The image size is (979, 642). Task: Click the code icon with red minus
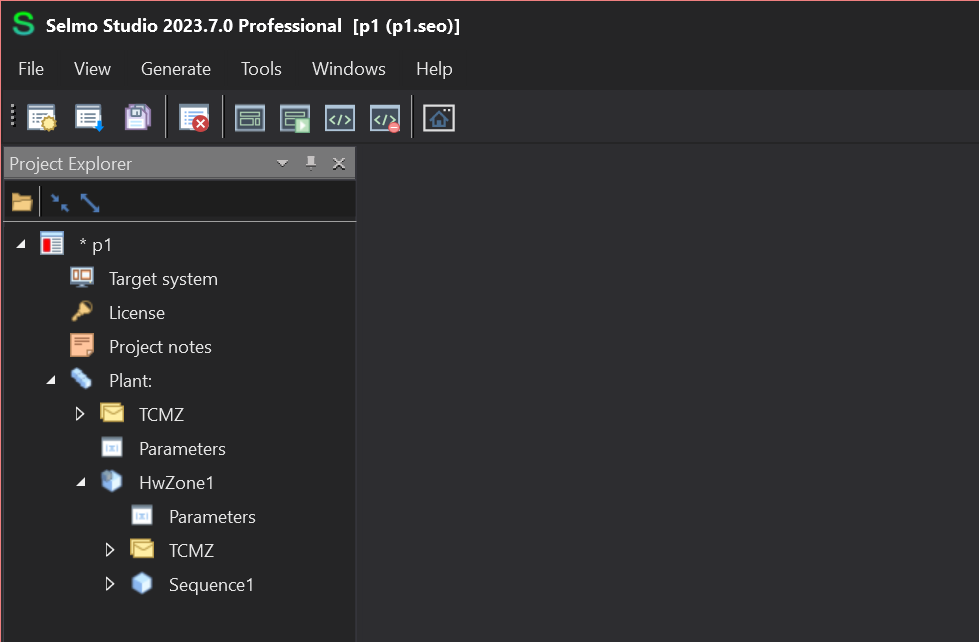click(x=385, y=118)
